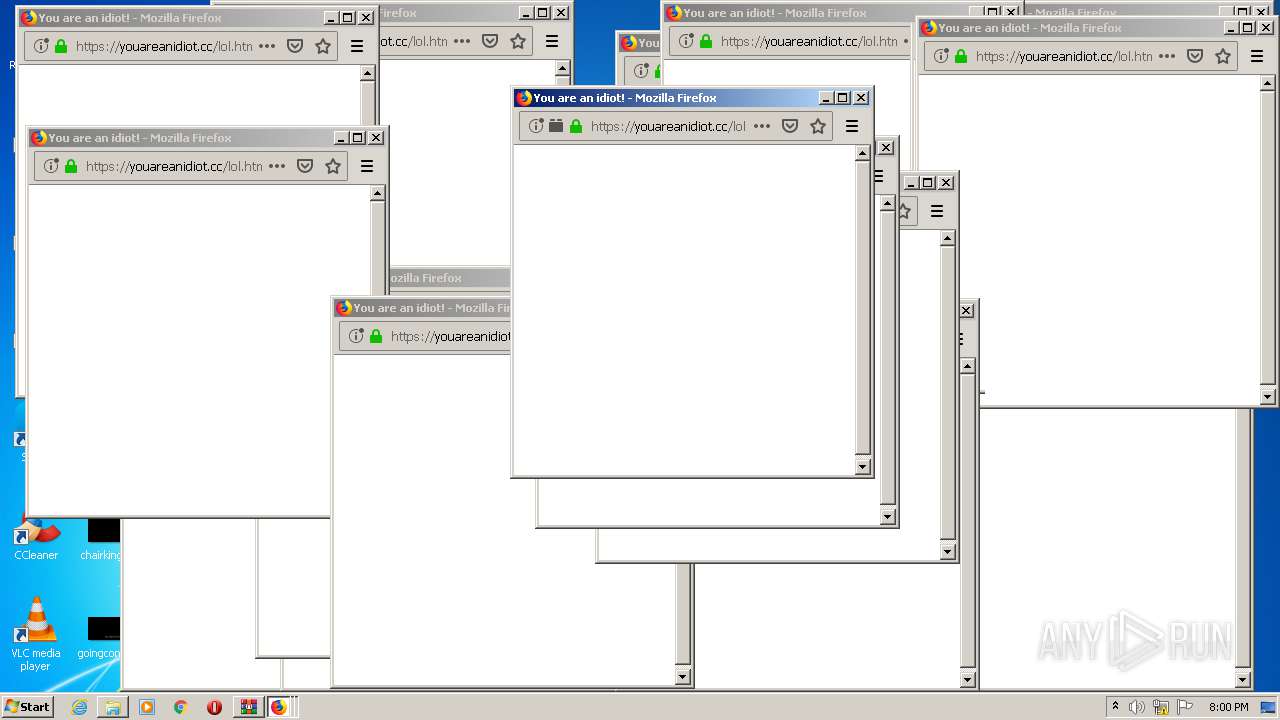Screen dimensions: 1280x720
Task: Open page actions (•••) in the window showing 'ot.cc/lol.htn'
Action: [x=462, y=41]
